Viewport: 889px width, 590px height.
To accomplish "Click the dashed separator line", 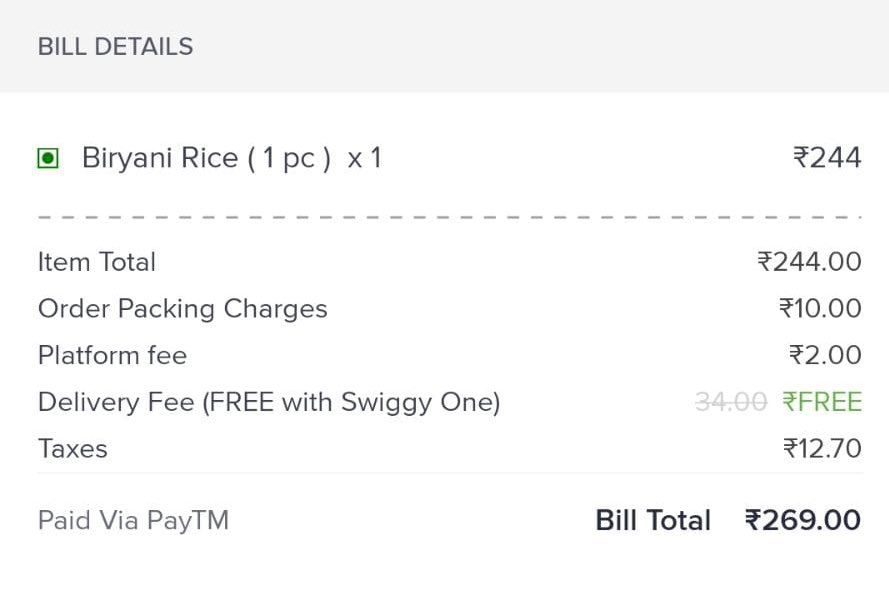I will click(449, 216).
